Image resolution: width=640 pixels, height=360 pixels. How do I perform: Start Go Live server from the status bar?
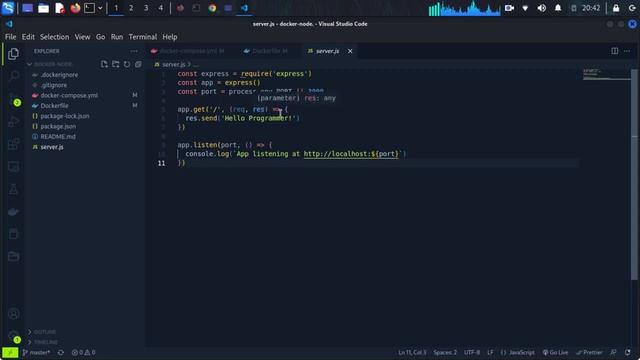click(555, 352)
